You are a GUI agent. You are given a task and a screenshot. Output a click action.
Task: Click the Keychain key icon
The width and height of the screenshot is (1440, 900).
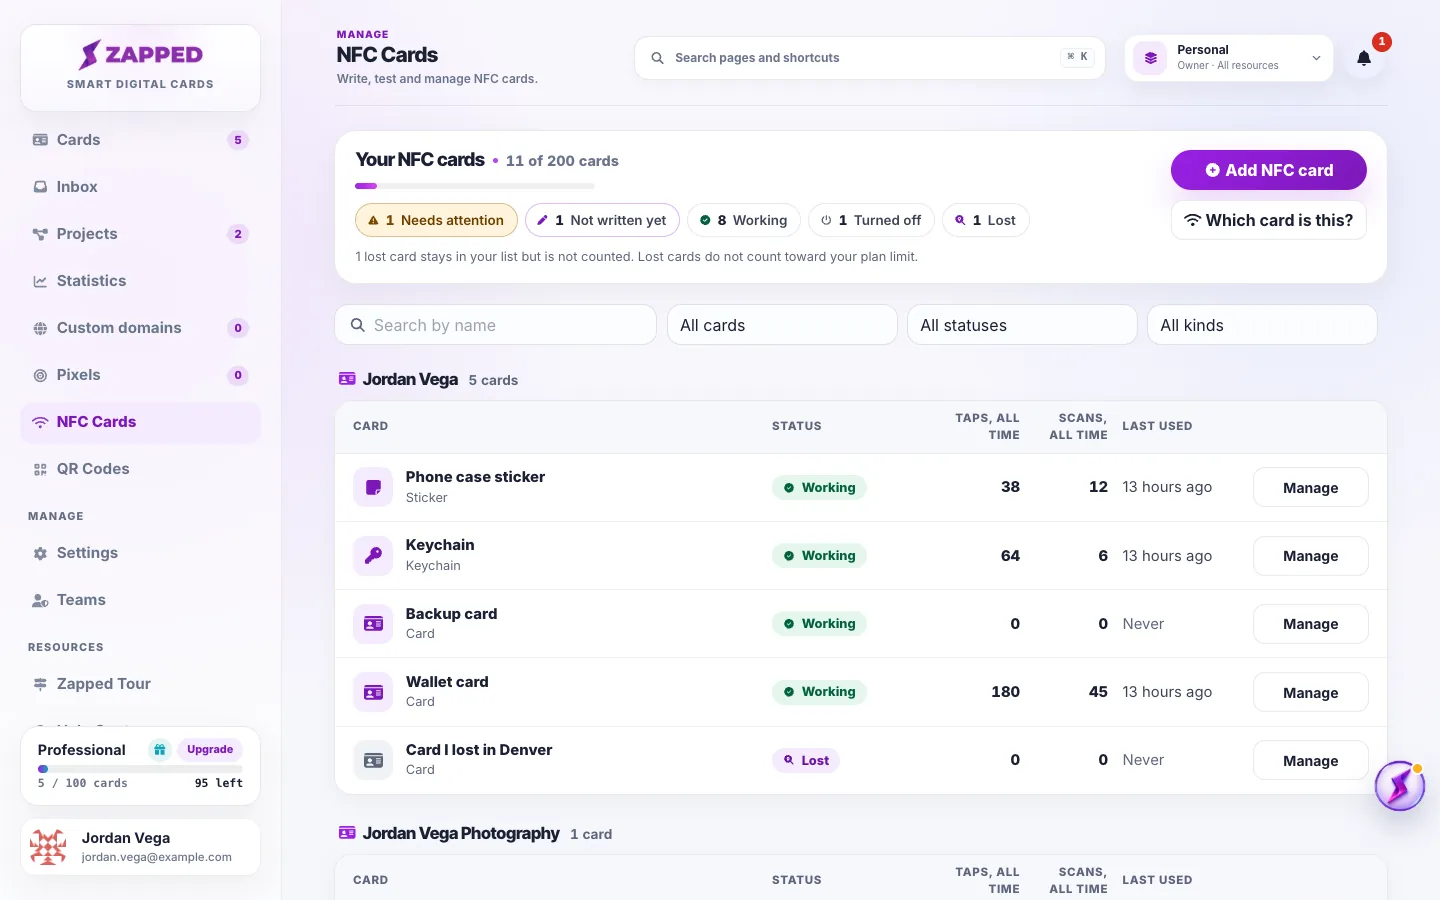pyautogui.click(x=373, y=555)
